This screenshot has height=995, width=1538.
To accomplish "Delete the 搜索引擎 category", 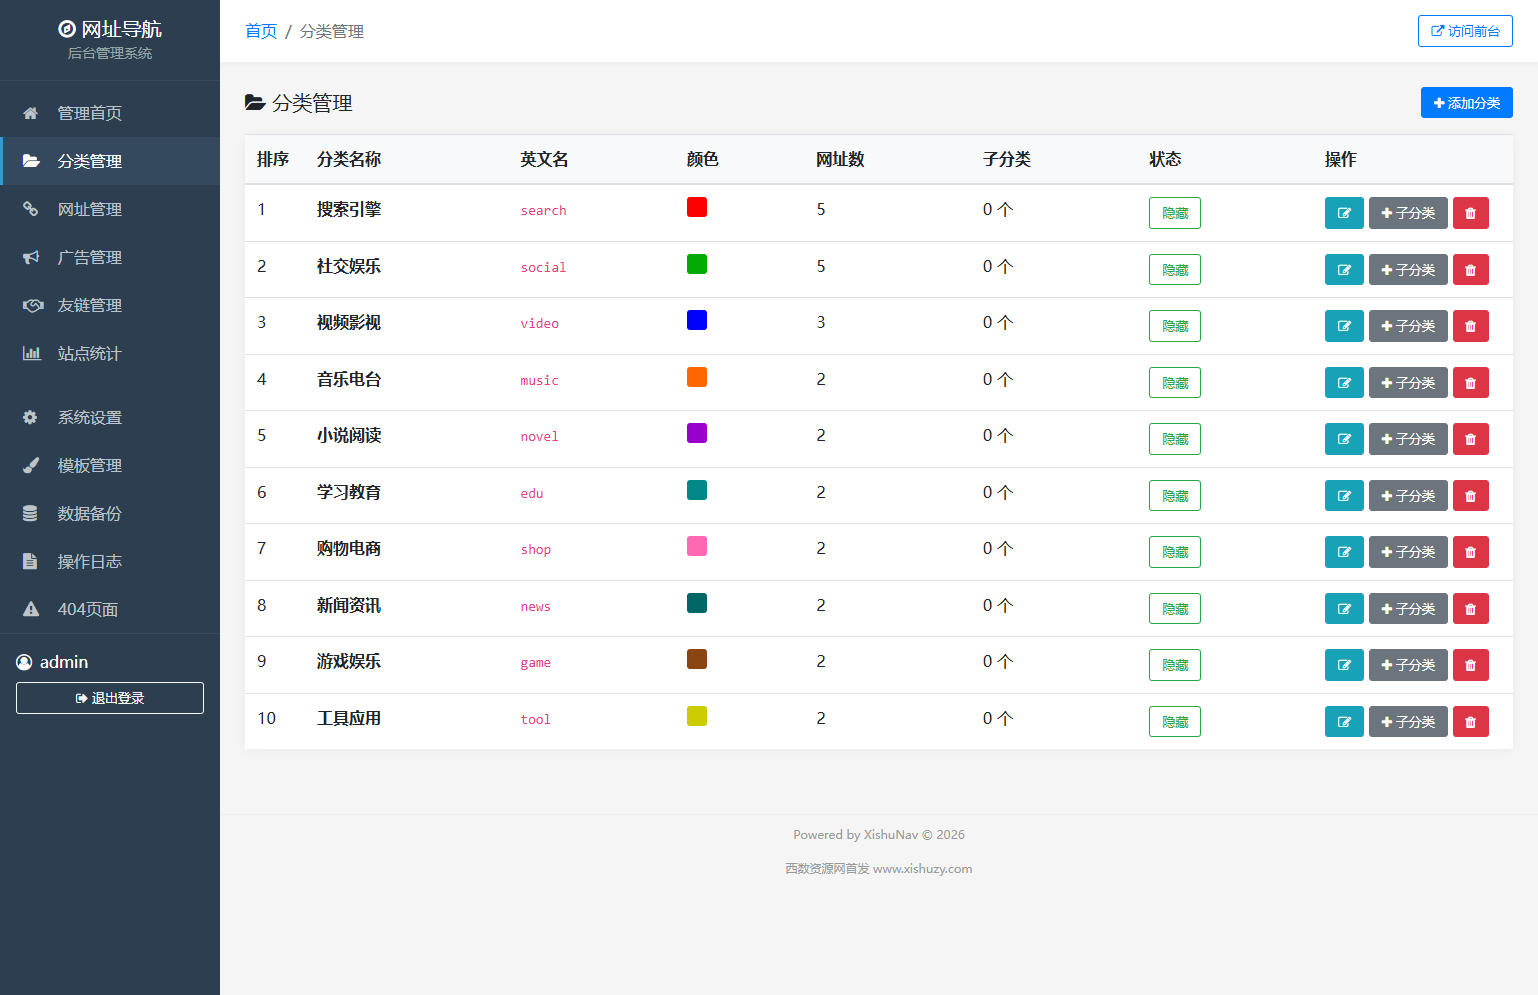I will (1470, 213).
